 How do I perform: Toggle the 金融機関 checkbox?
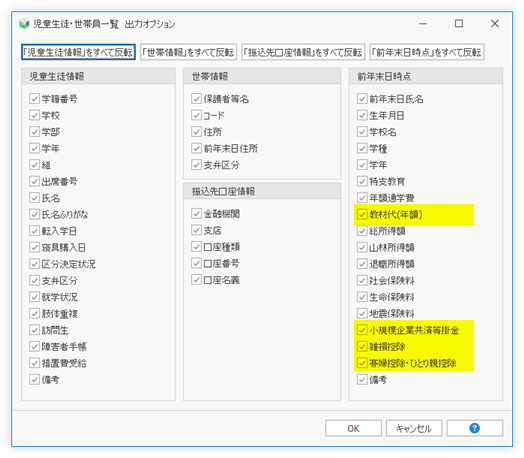196,214
